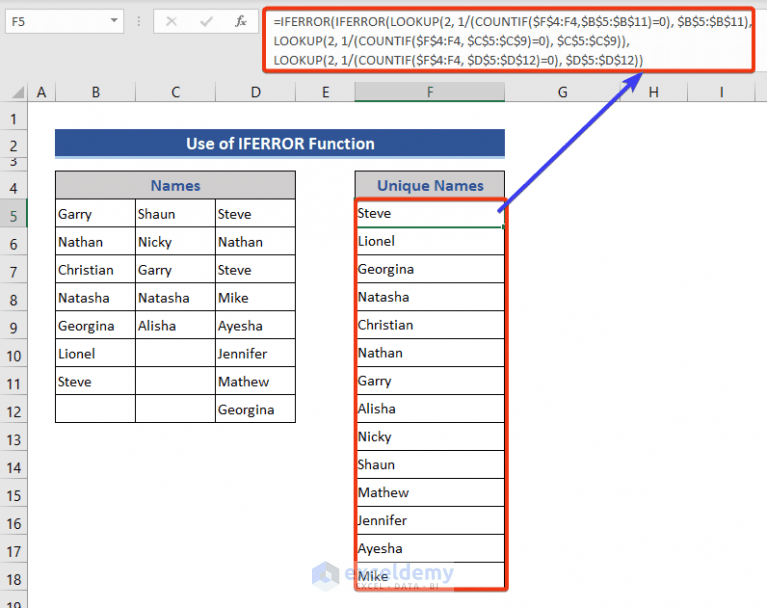Select cell F5 containing Steve
Viewport: 767px width, 608px height.
pyautogui.click(x=429, y=213)
